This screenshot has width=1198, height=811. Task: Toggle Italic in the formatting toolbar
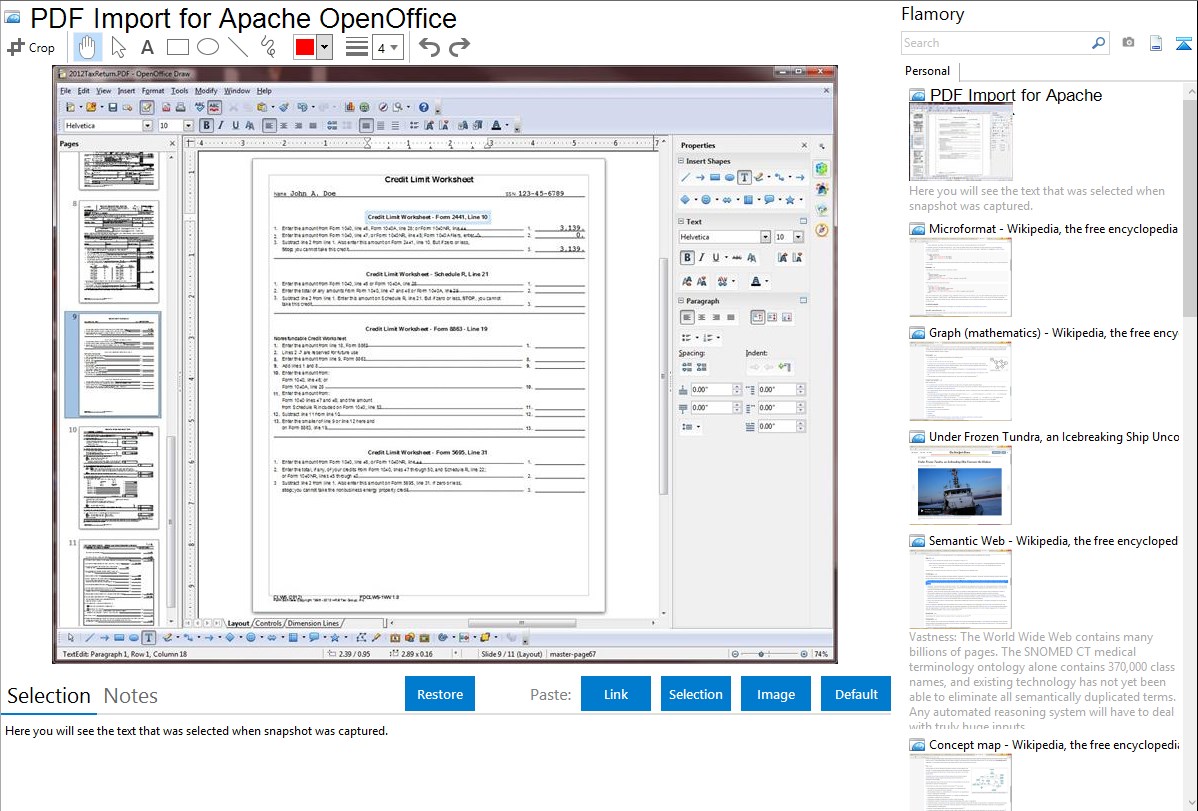pyautogui.click(x=221, y=125)
